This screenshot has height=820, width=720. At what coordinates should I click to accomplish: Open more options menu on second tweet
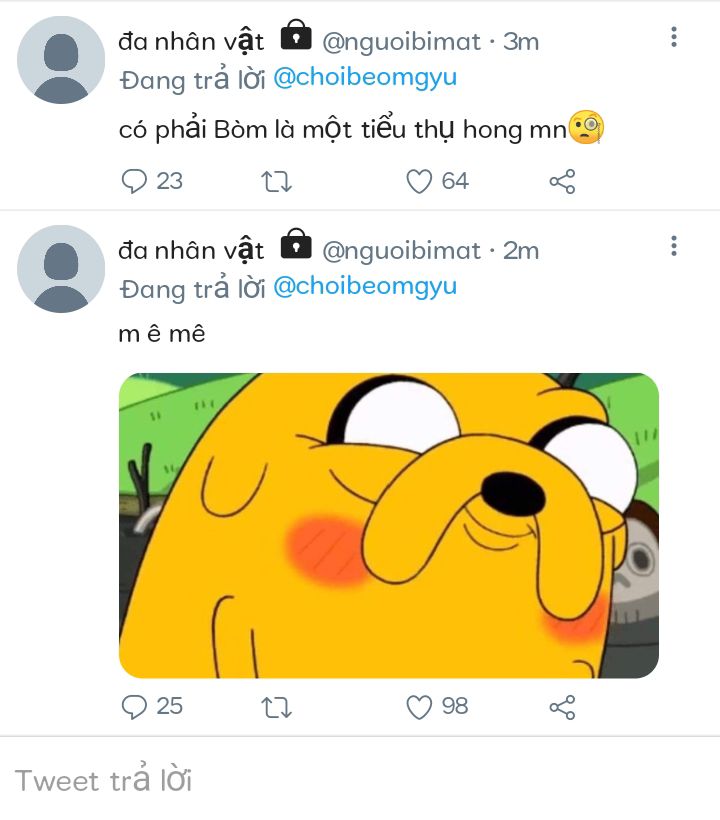click(x=674, y=246)
